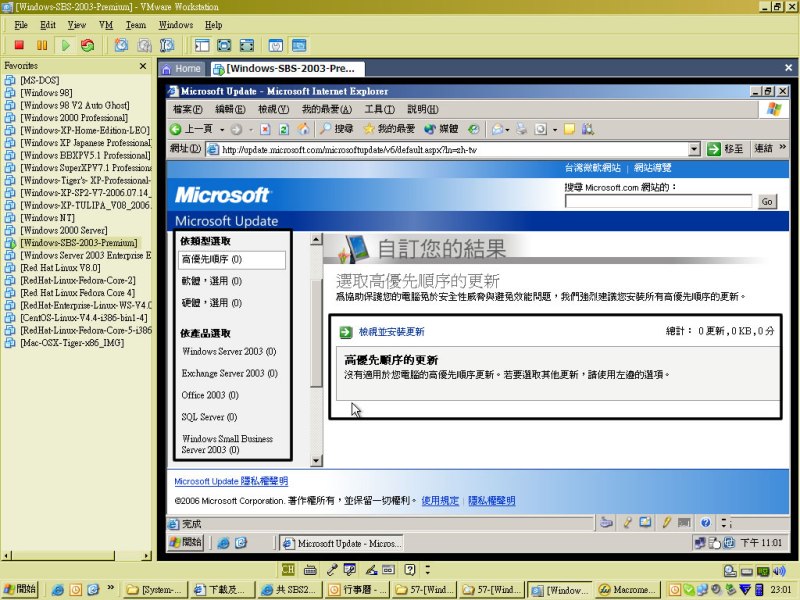The image size is (800, 600).
Task: Click the IE Back arrow icon (上一頁)
Action: pyautogui.click(x=176, y=129)
